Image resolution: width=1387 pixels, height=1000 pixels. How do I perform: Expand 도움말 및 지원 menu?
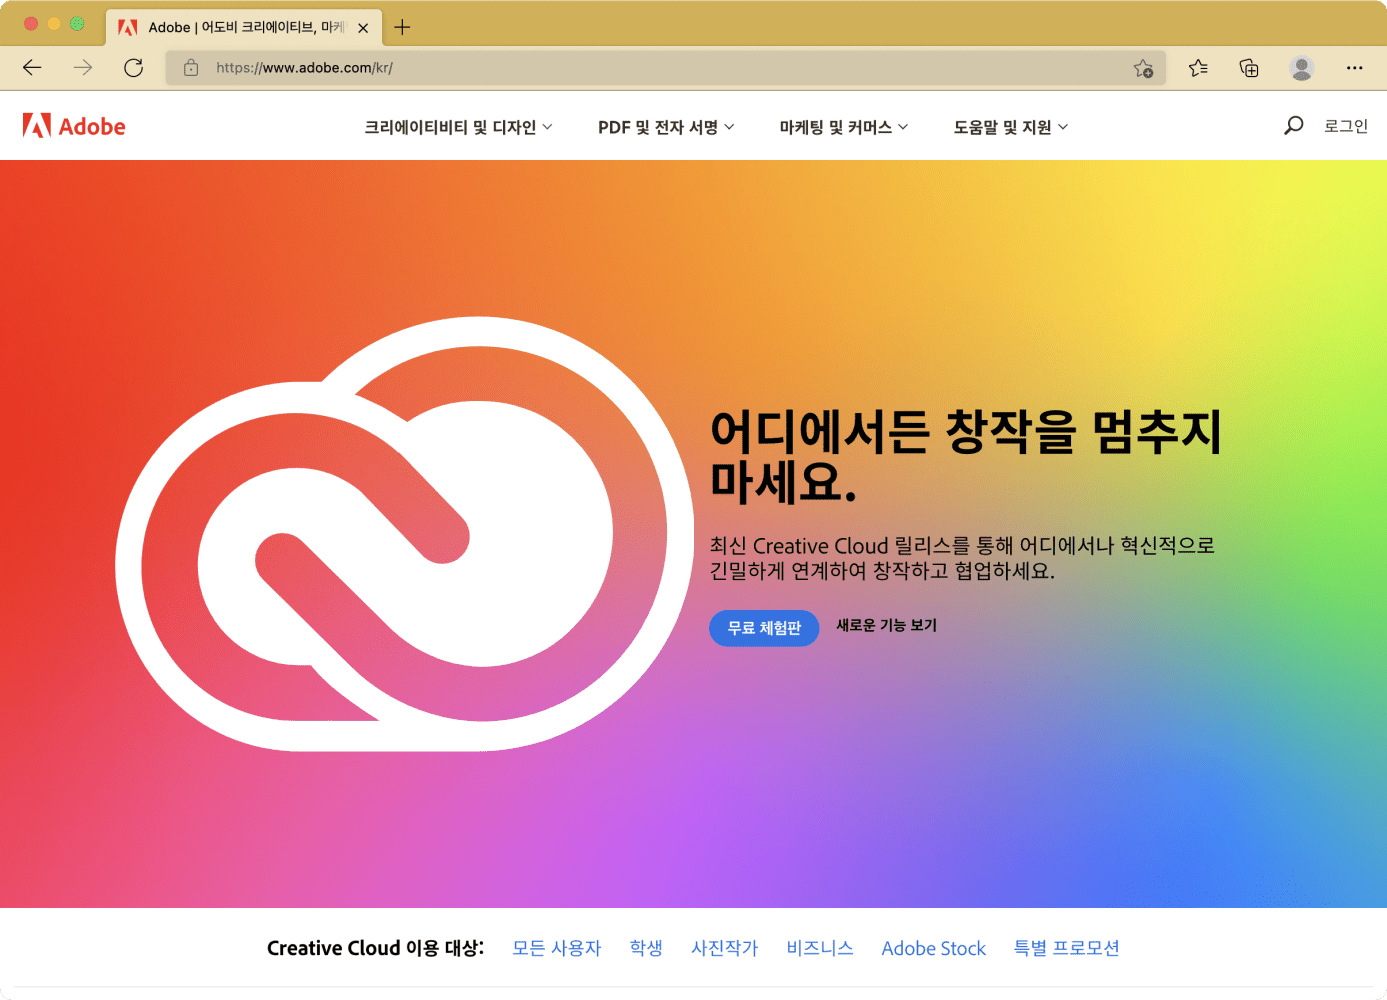click(1011, 127)
